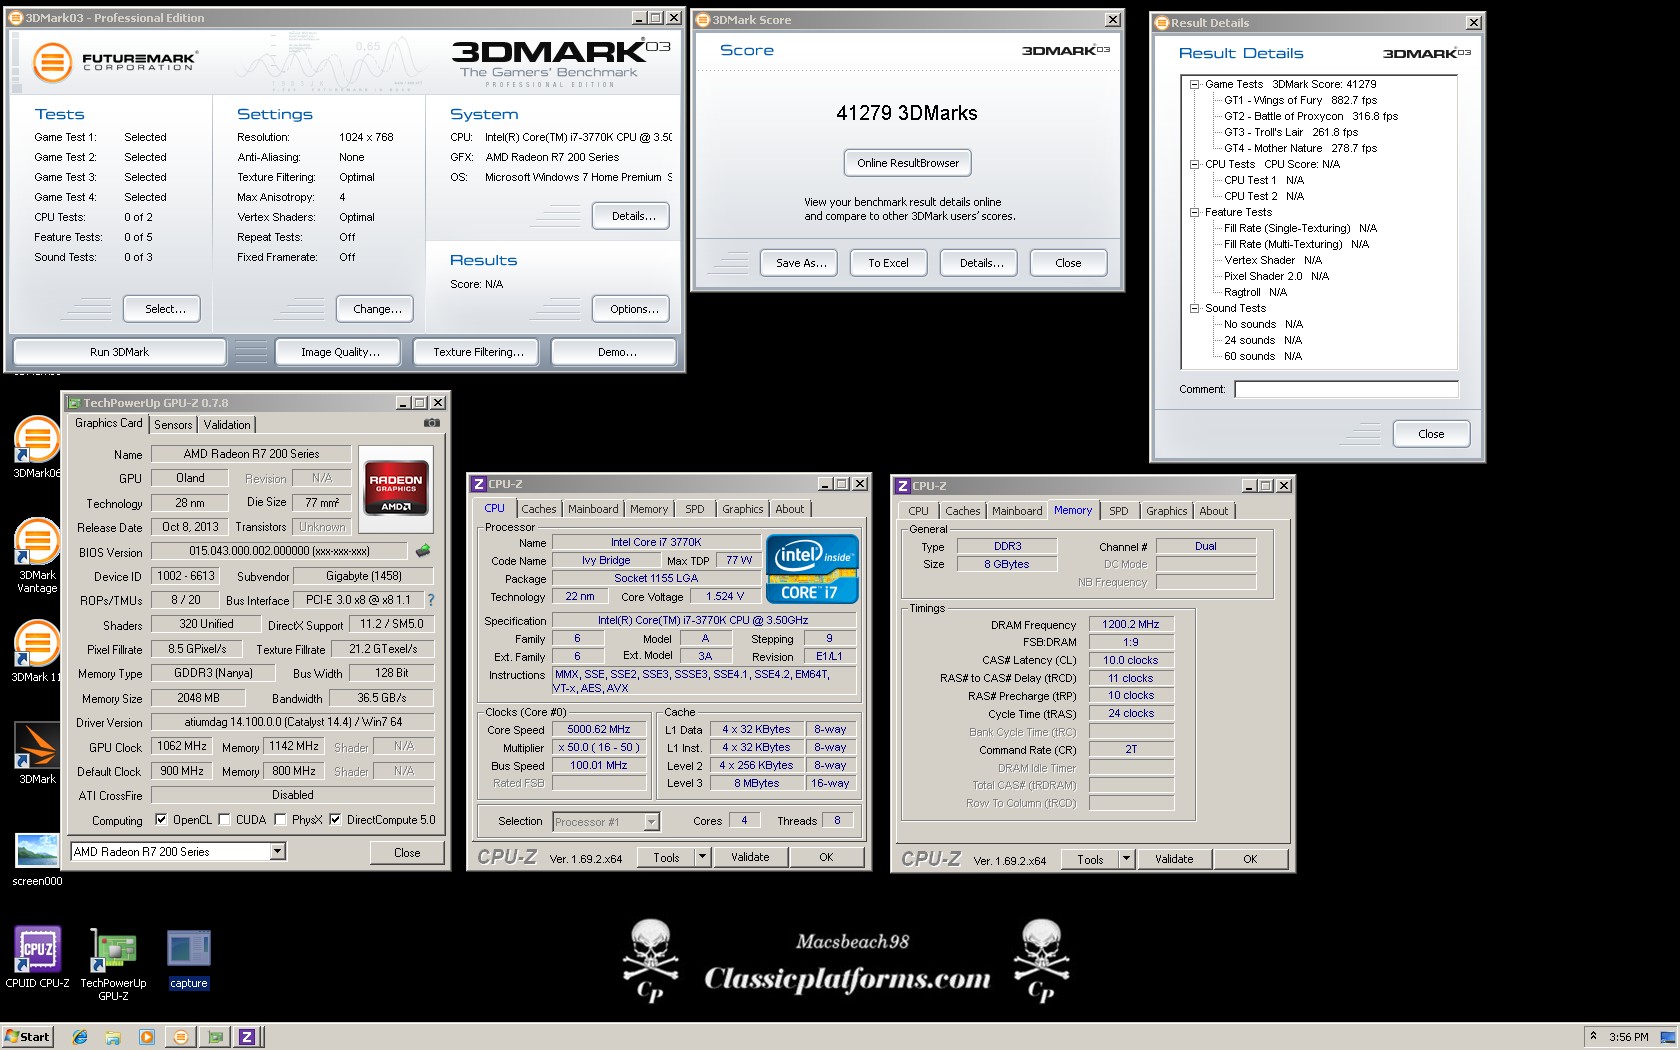Click OK in the CPU-Z Memory window
The height and width of the screenshot is (1050, 1680).
tap(1250, 859)
